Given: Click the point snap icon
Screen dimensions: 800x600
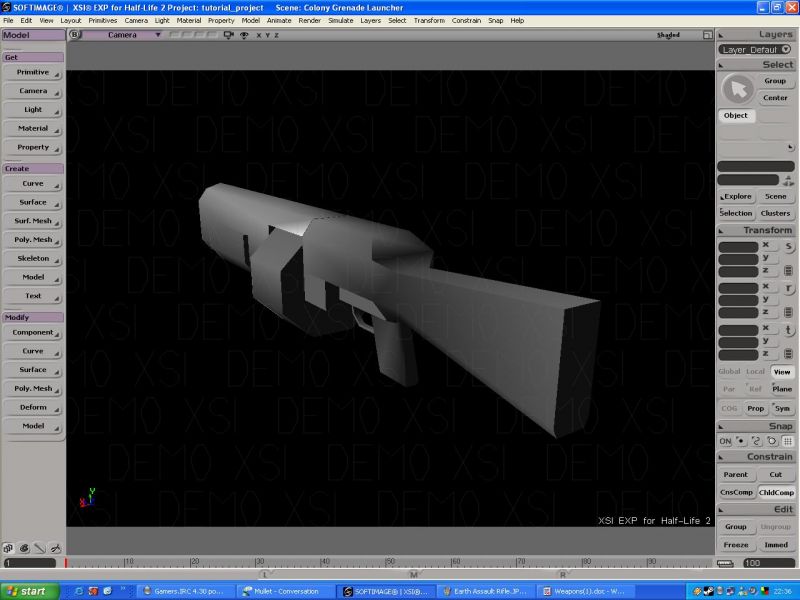Looking at the screenshot, I should coord(741,441).
